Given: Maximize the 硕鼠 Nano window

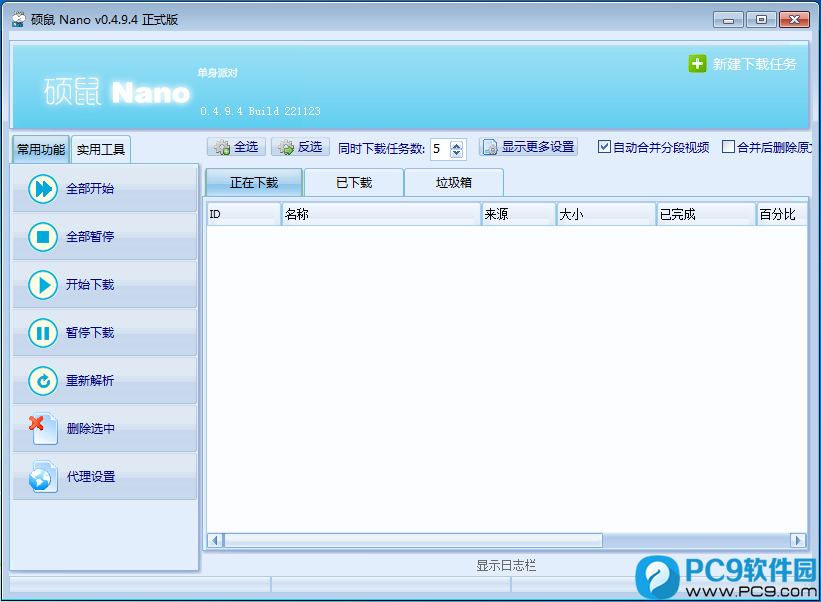Looking at the screenshot, I should 761,20.
